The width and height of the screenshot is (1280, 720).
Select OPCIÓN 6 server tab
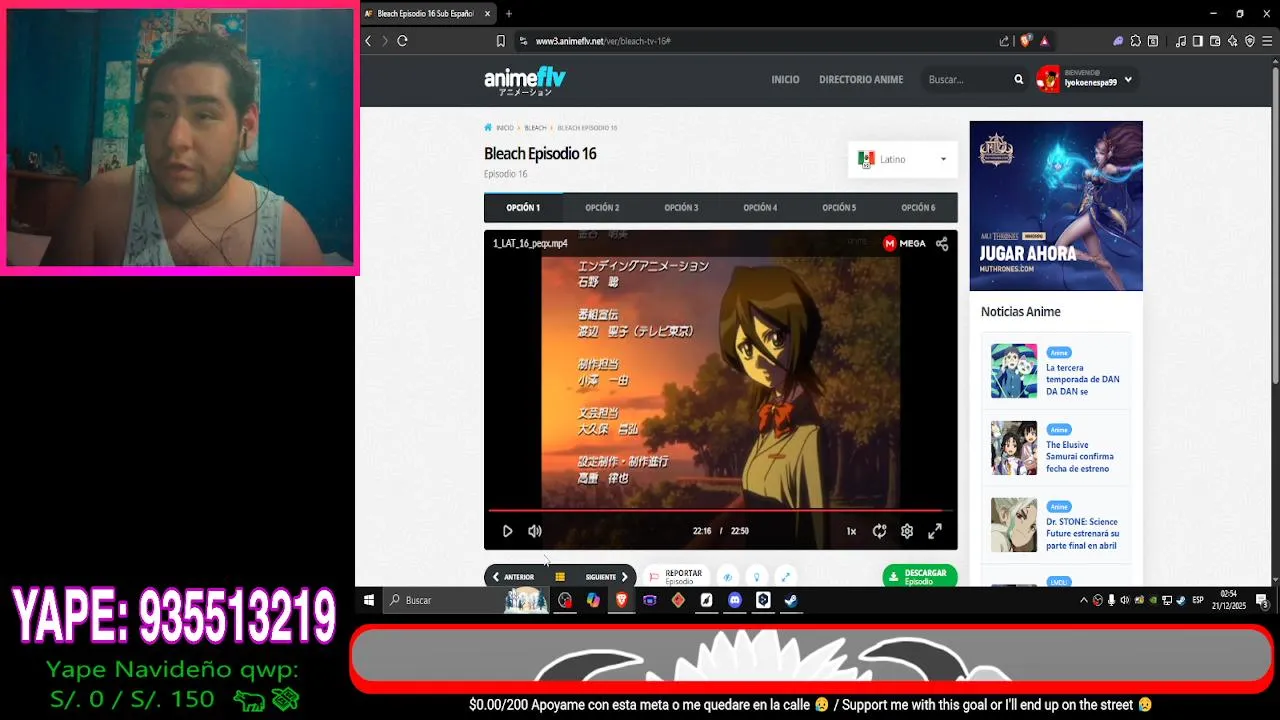[918, 208]
